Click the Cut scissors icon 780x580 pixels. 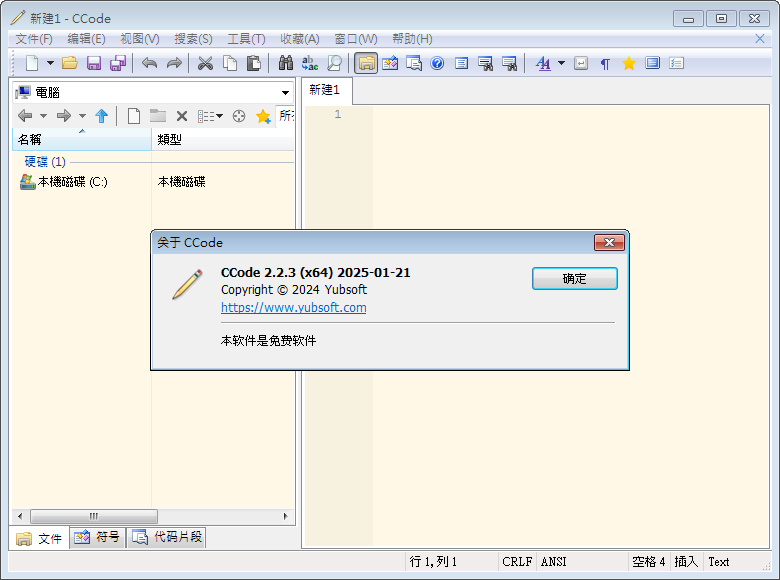click(x=205, y=63)
